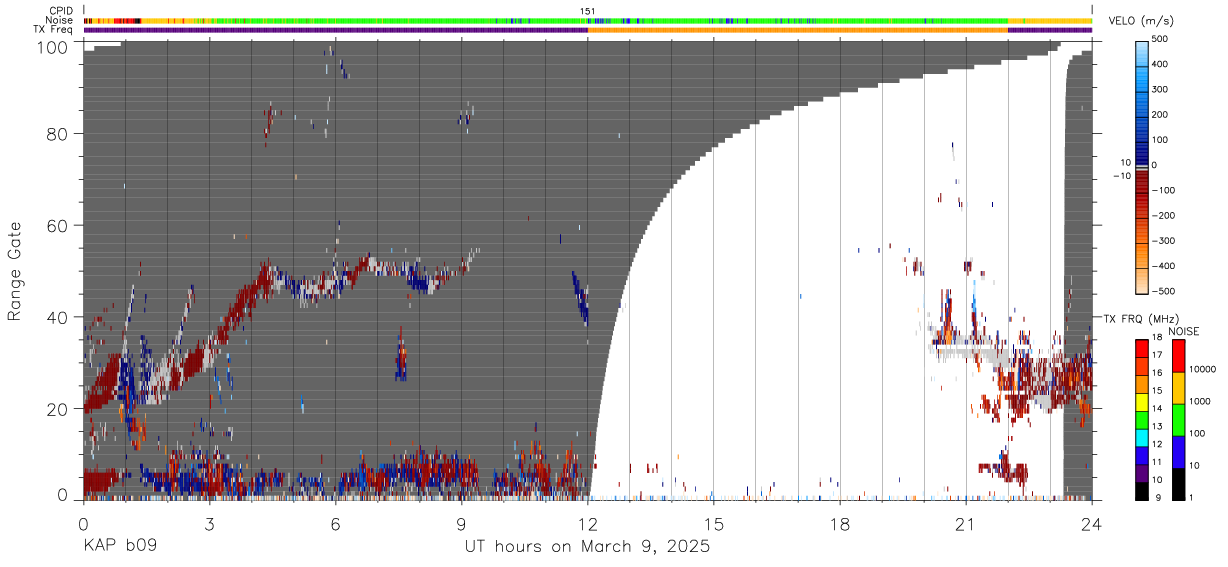
Task: Click the Range Gate axis label
Action: (15, 271)
